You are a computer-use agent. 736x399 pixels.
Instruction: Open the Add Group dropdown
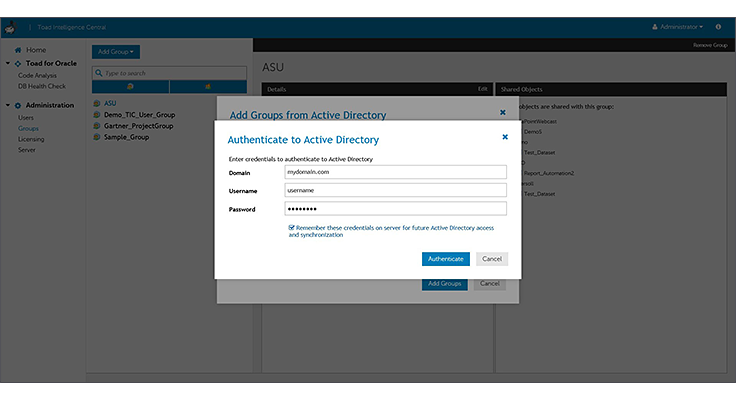coord(116,52)
